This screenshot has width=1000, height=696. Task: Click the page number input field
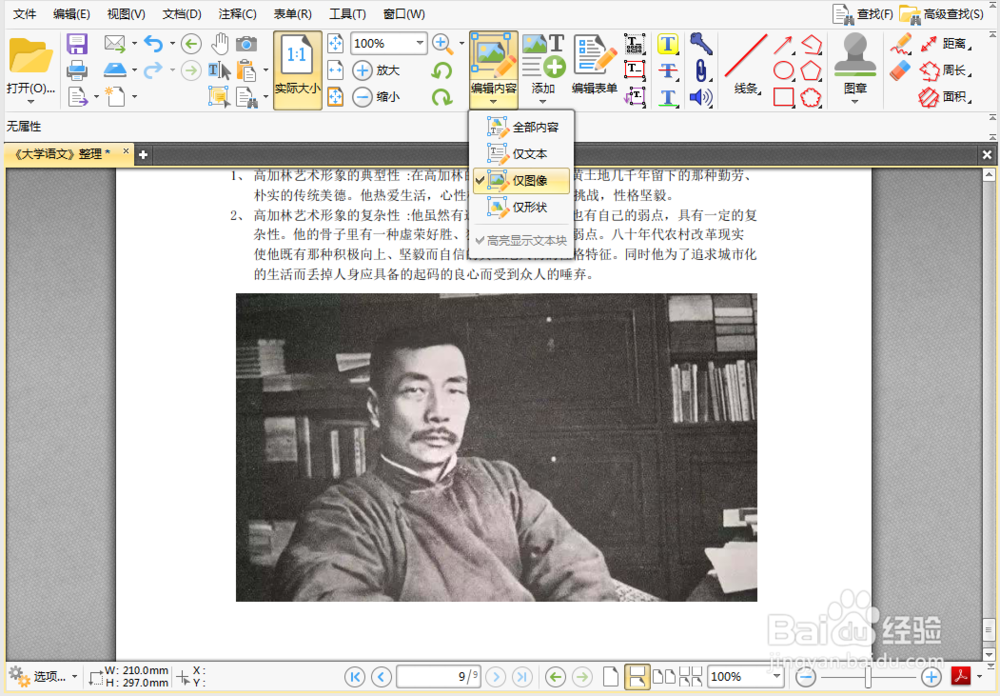tap(437, 677)
